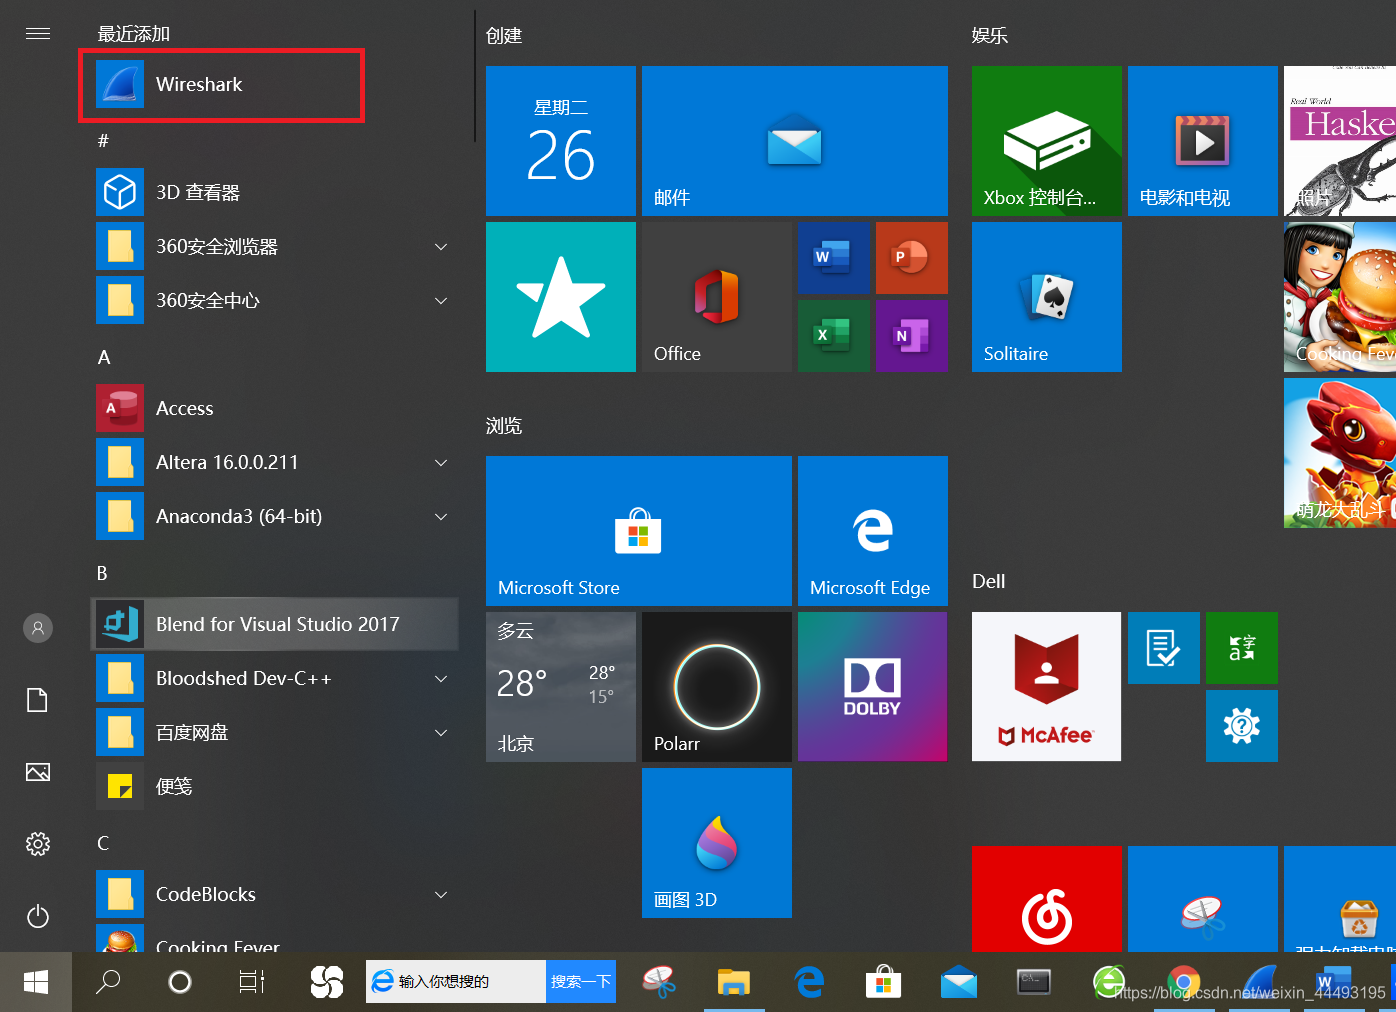Jump to letter A section header
Image resolution: width=1396 pixels, height=1012 pixels.
coord(104,357)
